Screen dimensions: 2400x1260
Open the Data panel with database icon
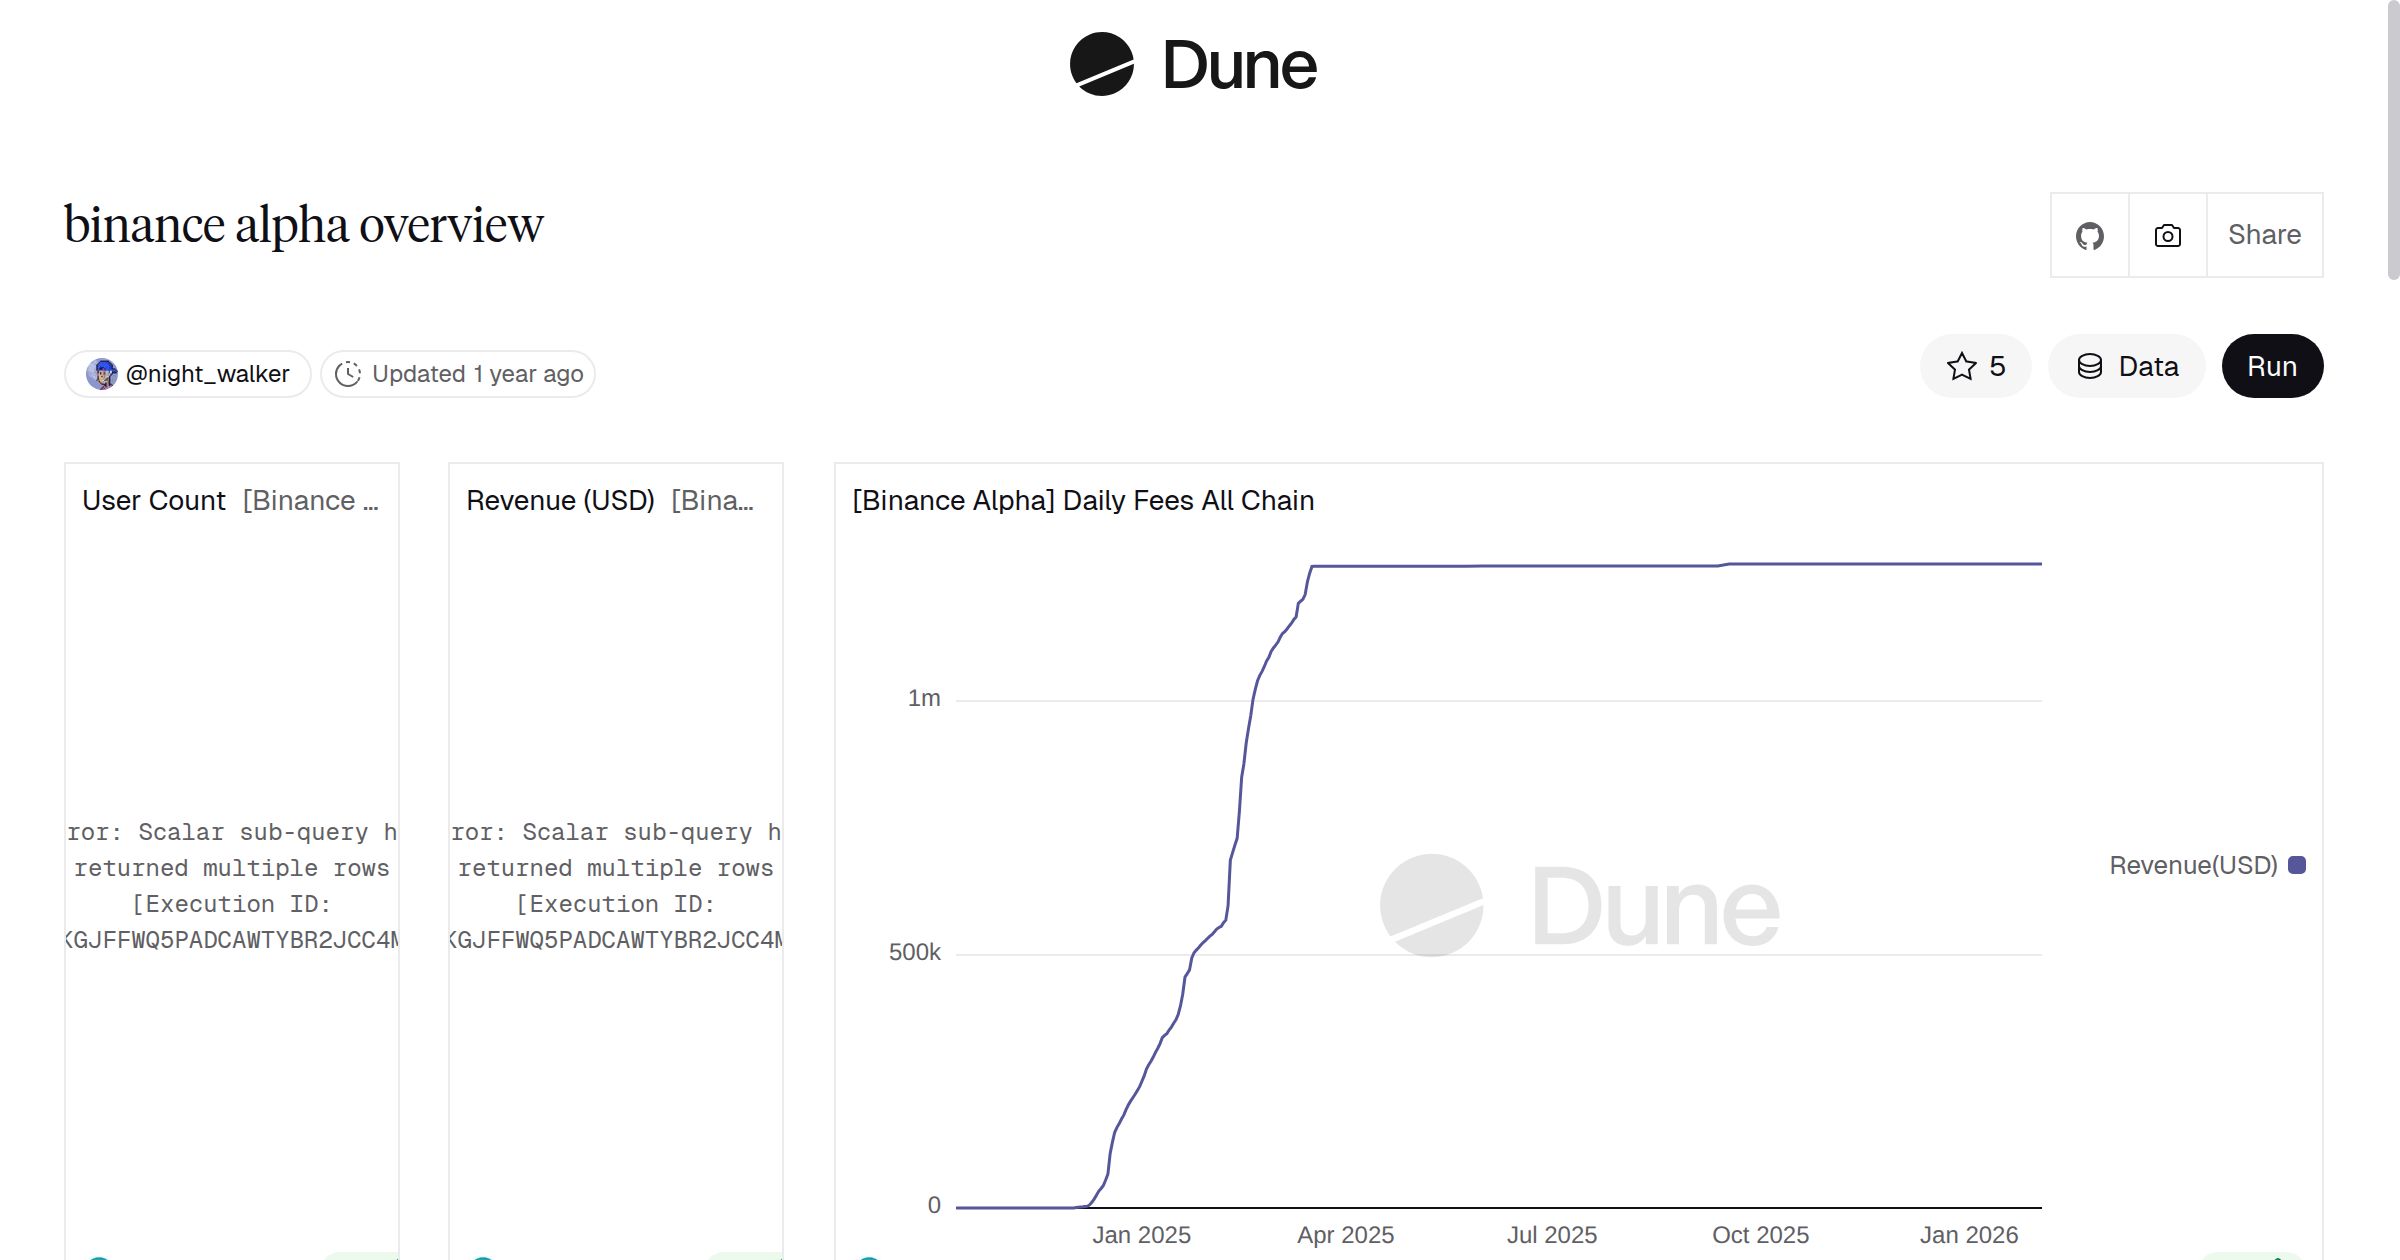(x=2126, y=366)
